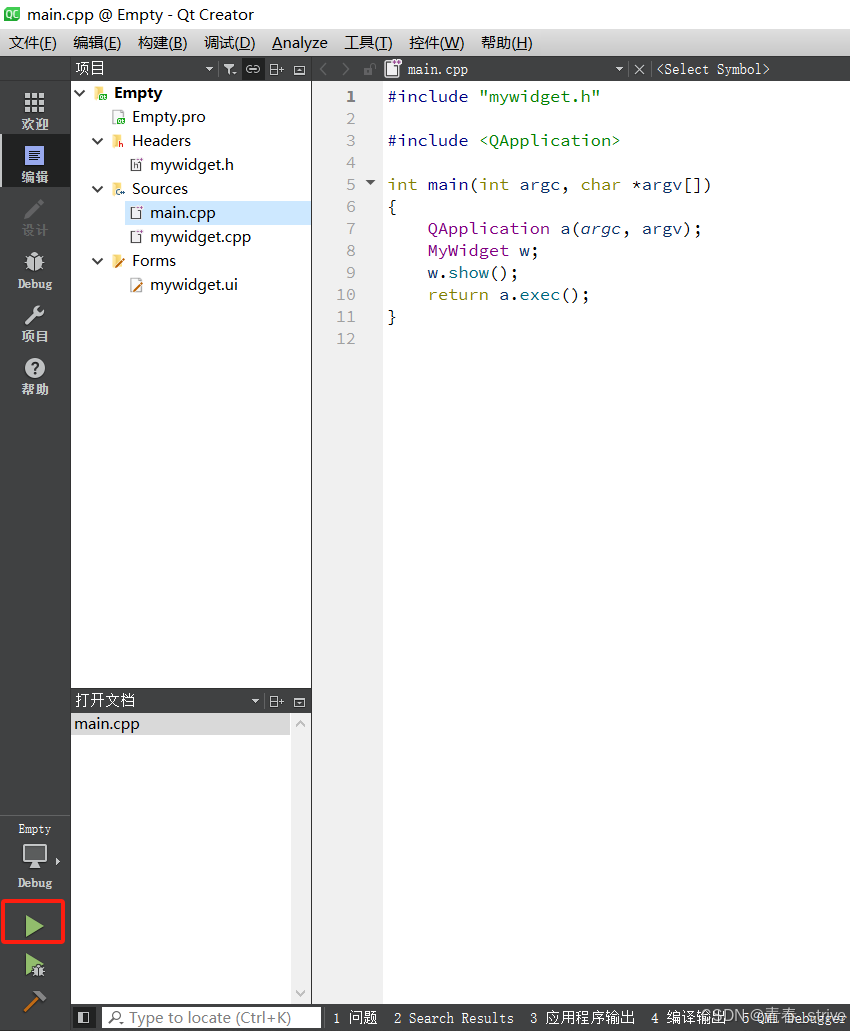Close the Open Documents panel
Screen dimensions: 850x1031
[x=300, y=702]
